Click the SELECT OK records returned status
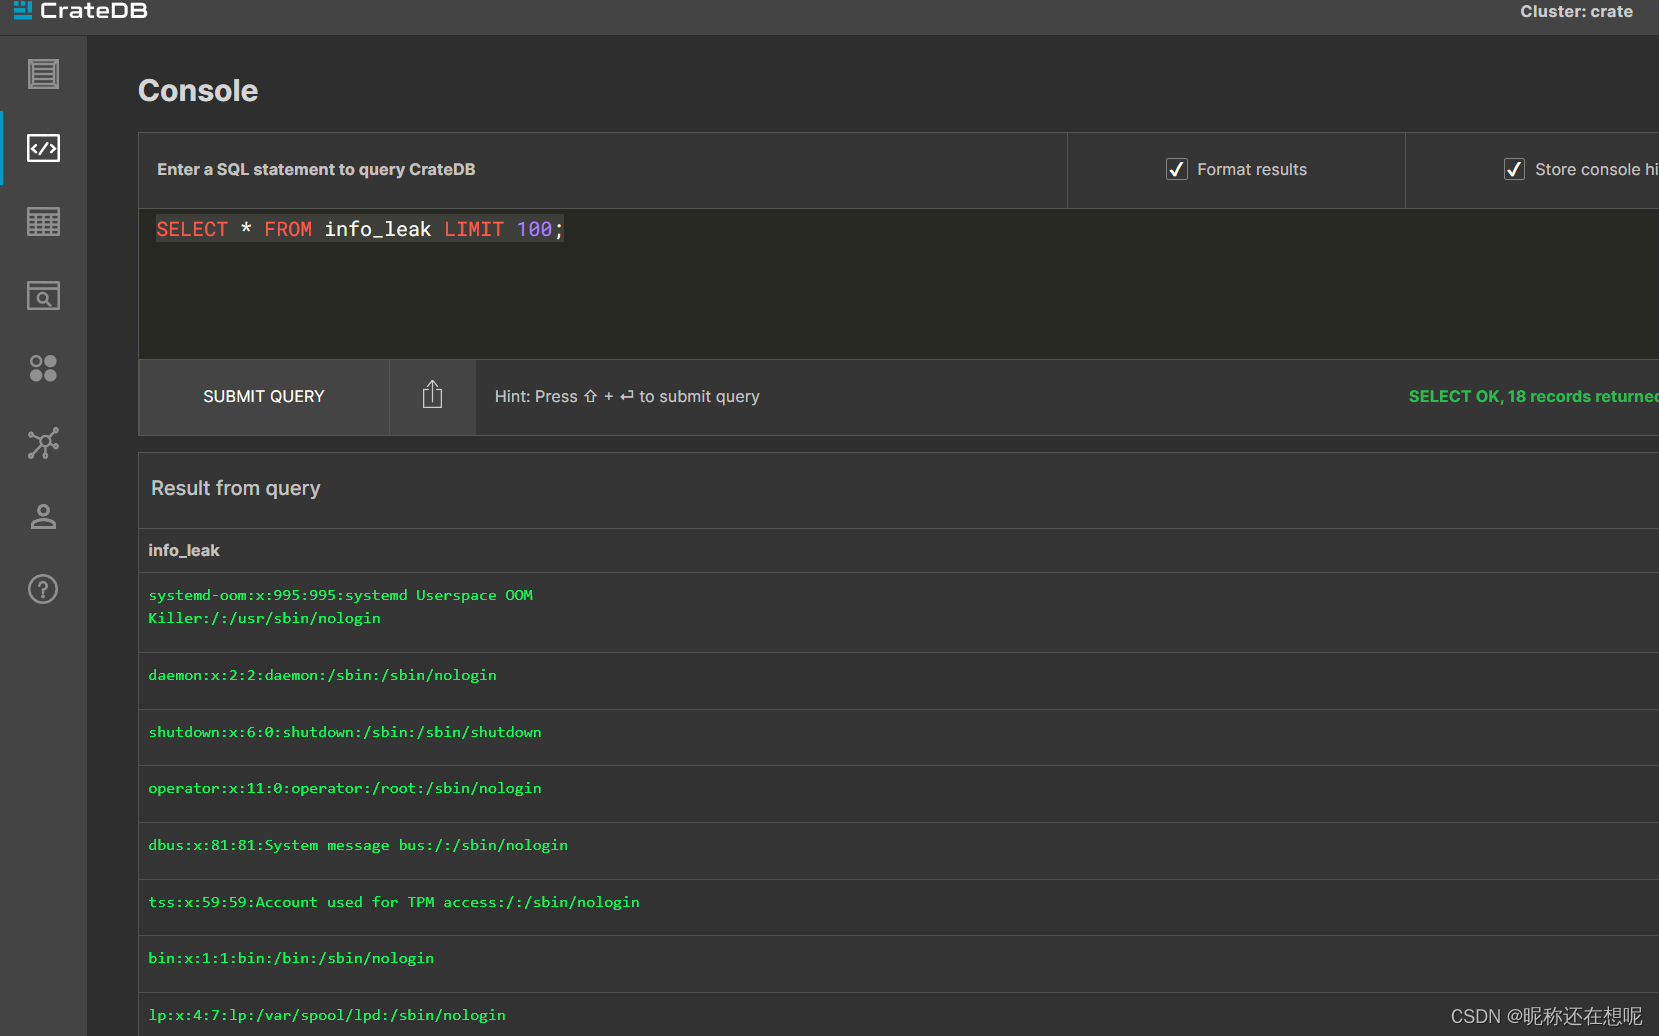Viewport: 1659px width, 1036px height. click(x=1533, y=397)
